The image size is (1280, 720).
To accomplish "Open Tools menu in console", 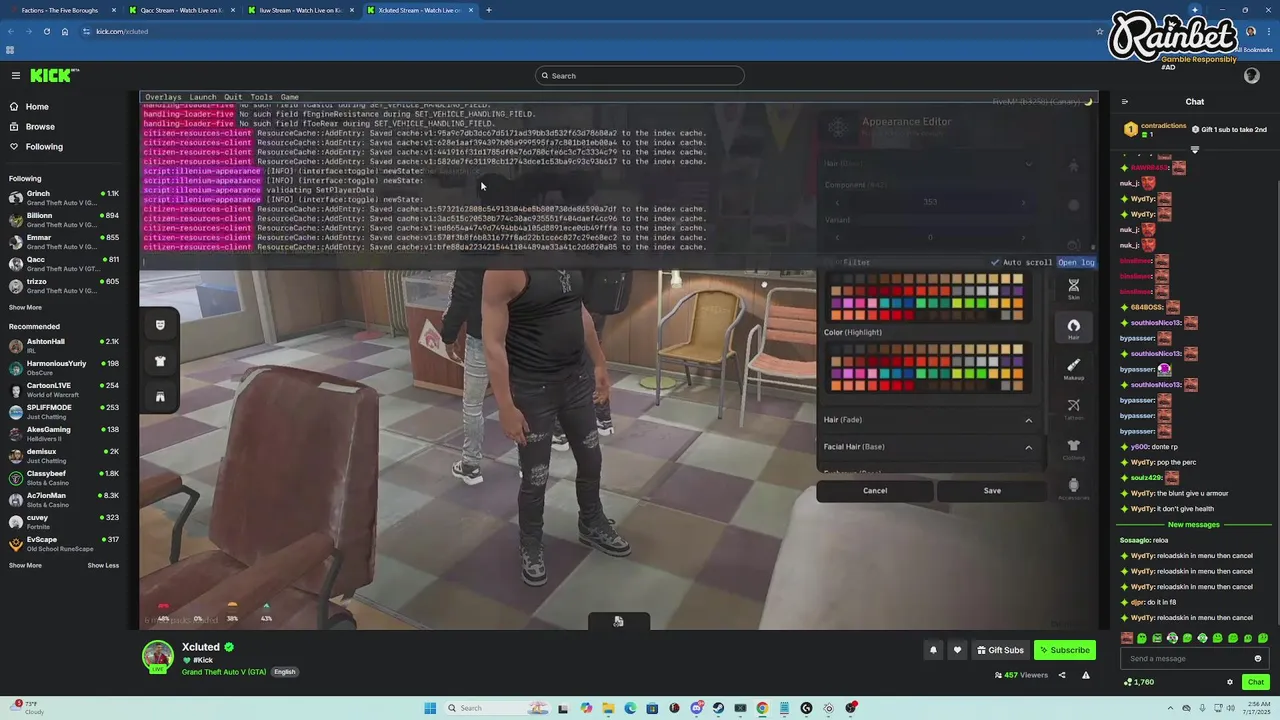I will (261, 97).
